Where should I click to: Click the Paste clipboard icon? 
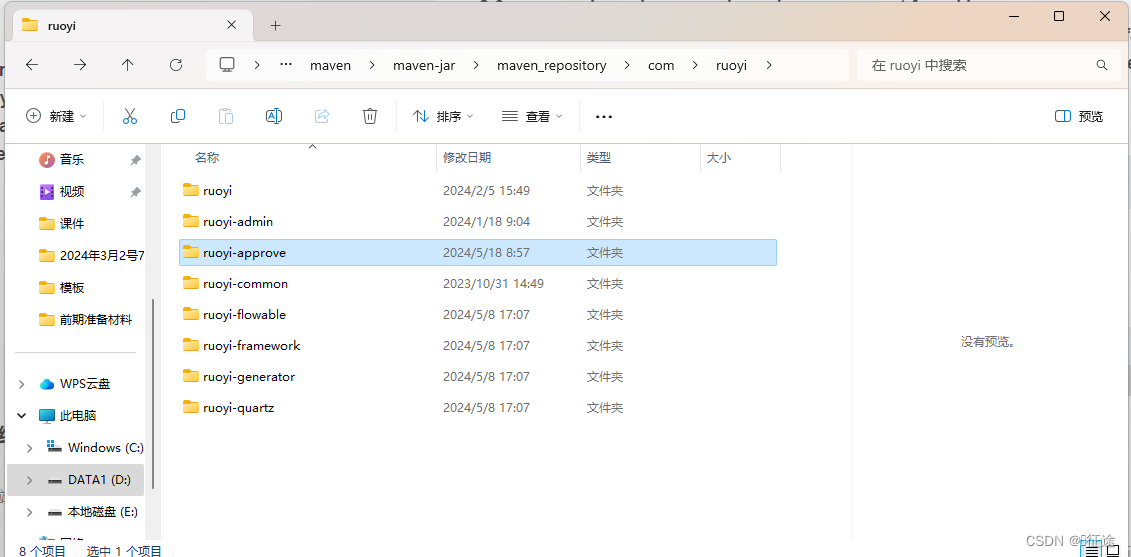point(226,115)
